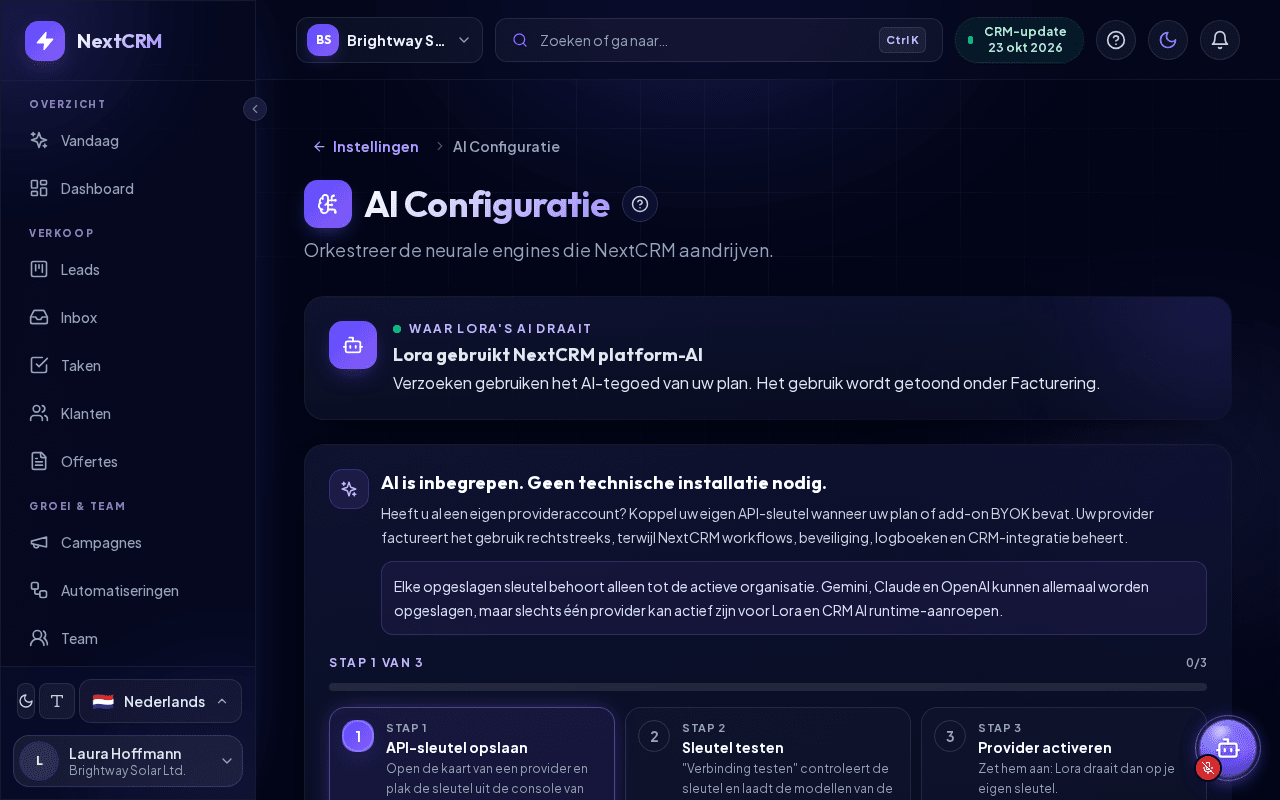Image resolution: width=1280 pixels, height=800 pixels.
Task: Collapse the sidebar with the chevron
Action: [x=255, y=109]
